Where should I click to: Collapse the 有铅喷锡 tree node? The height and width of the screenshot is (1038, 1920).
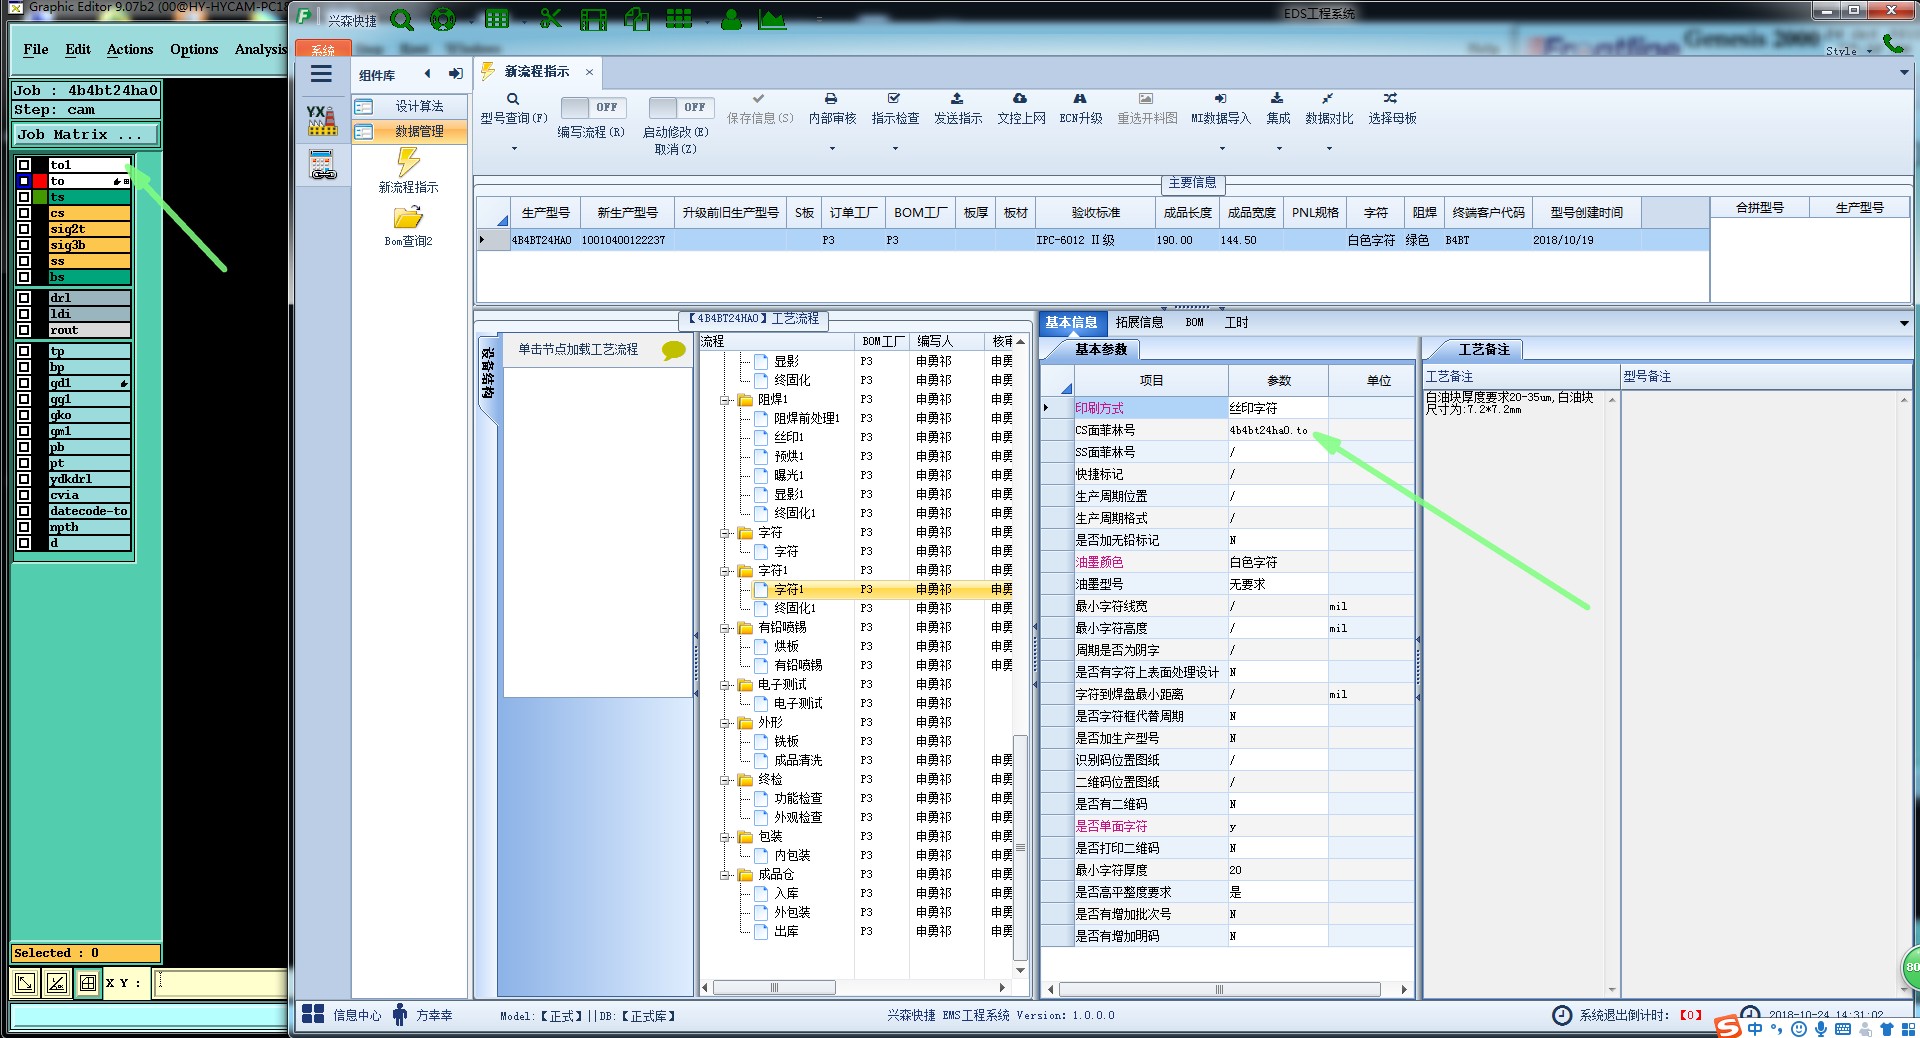pos(726,627)
